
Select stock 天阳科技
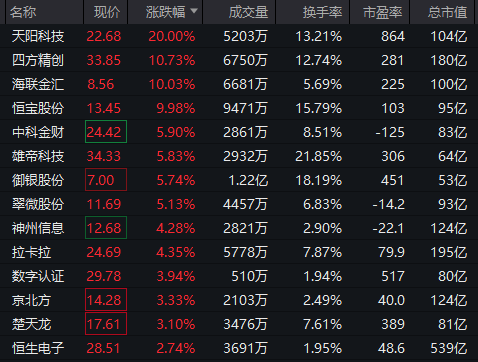[38, 36]
